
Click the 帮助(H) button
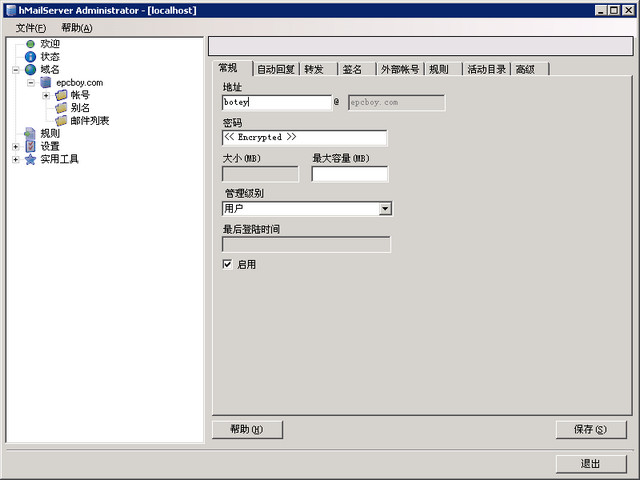pos(247,429)
